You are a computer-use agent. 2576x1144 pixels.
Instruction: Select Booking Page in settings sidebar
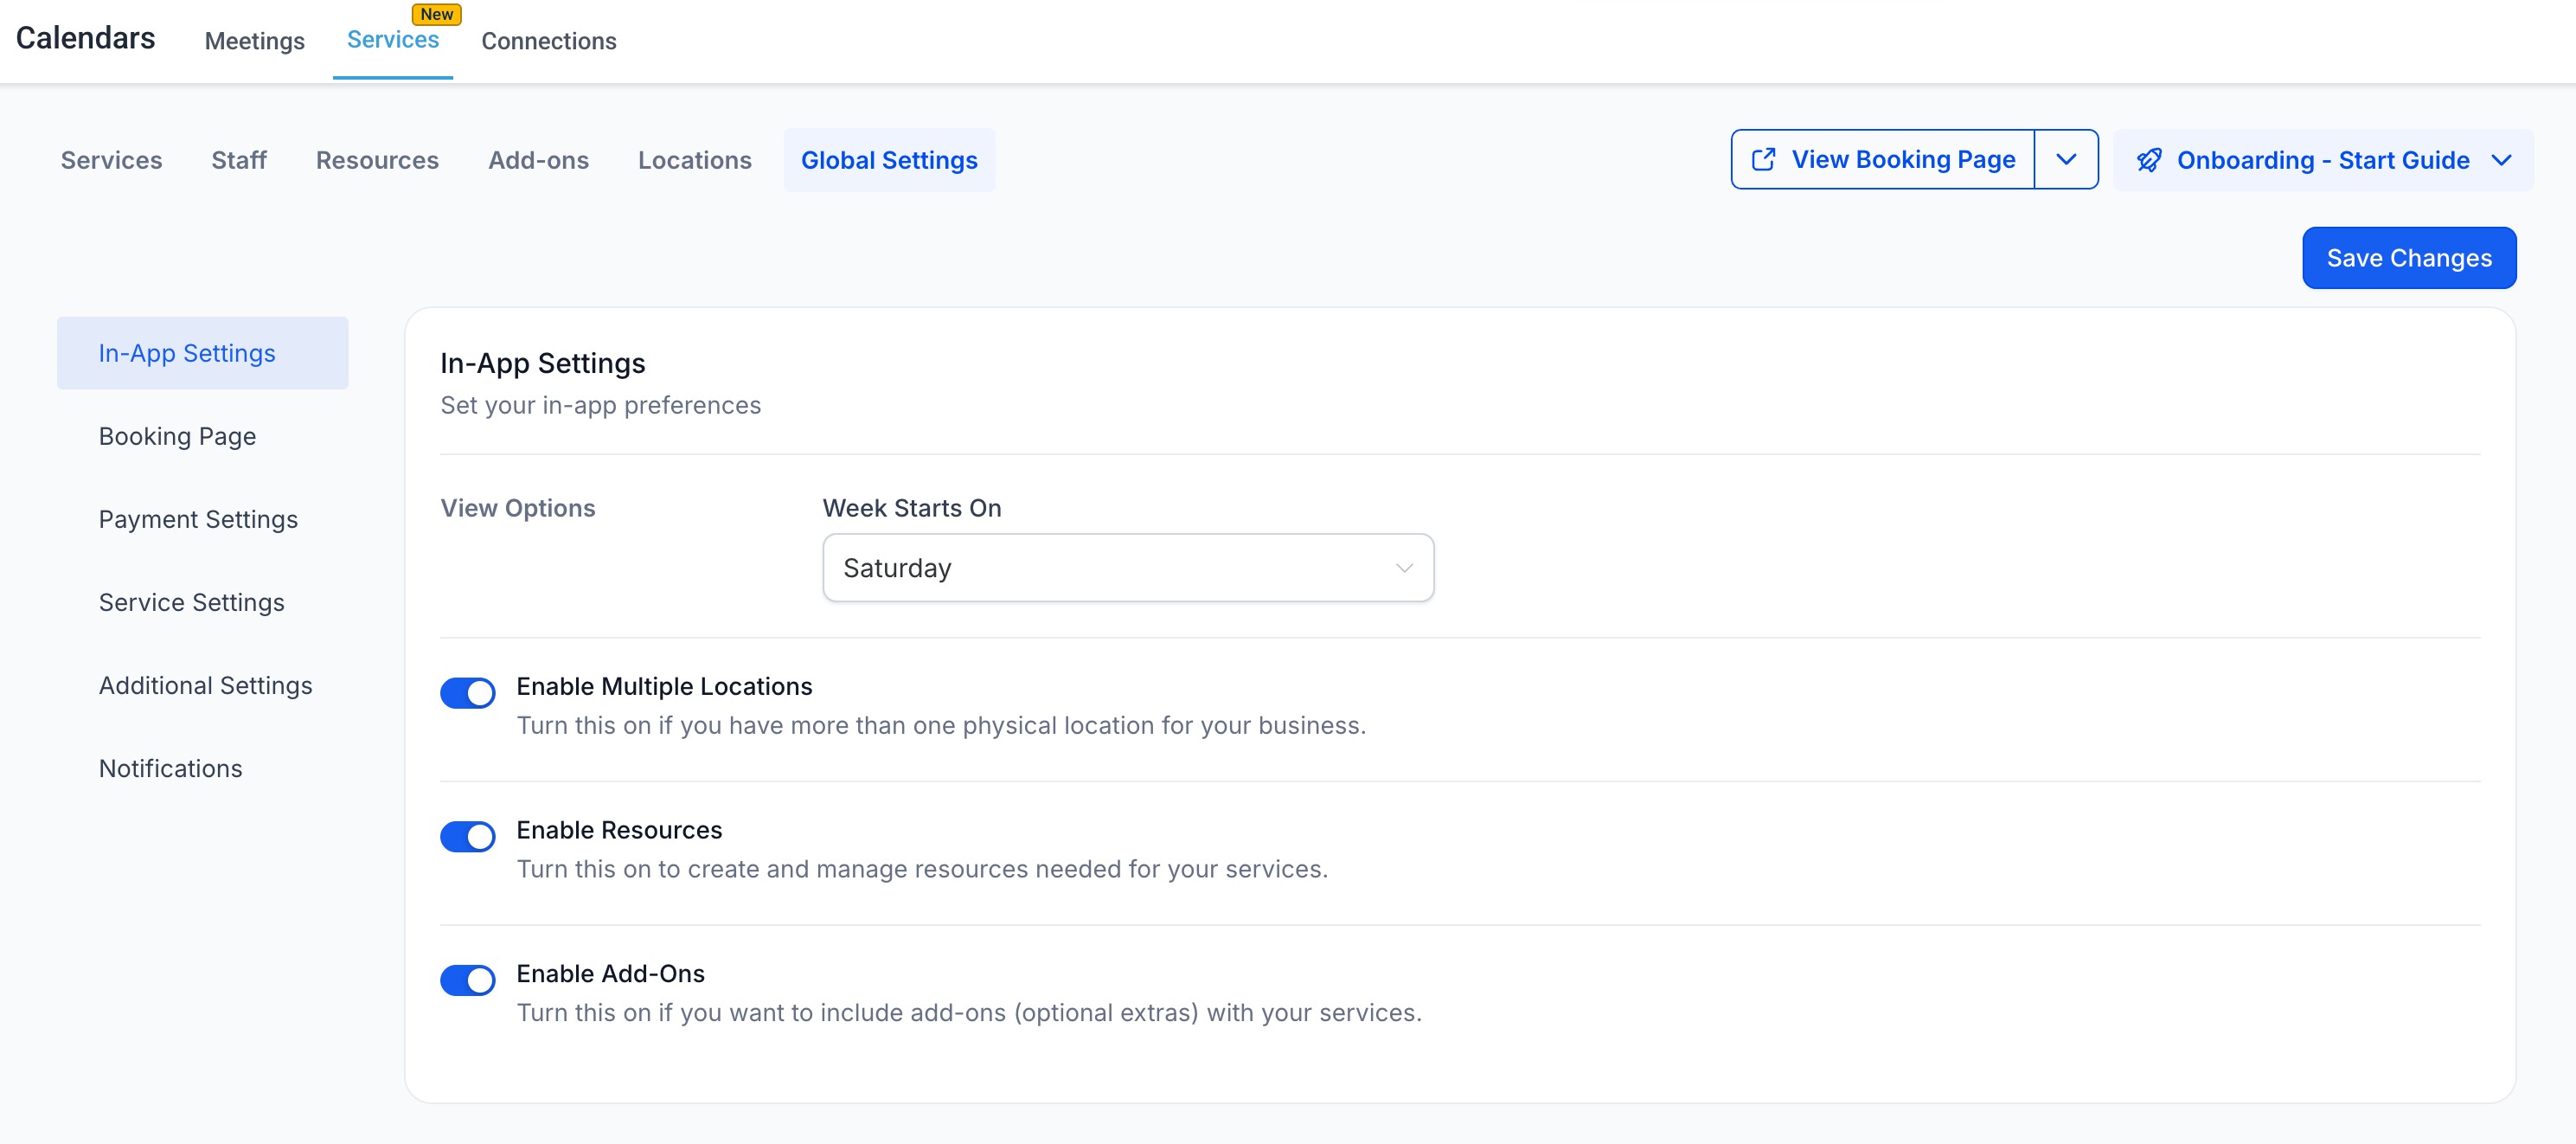(177, 436)
